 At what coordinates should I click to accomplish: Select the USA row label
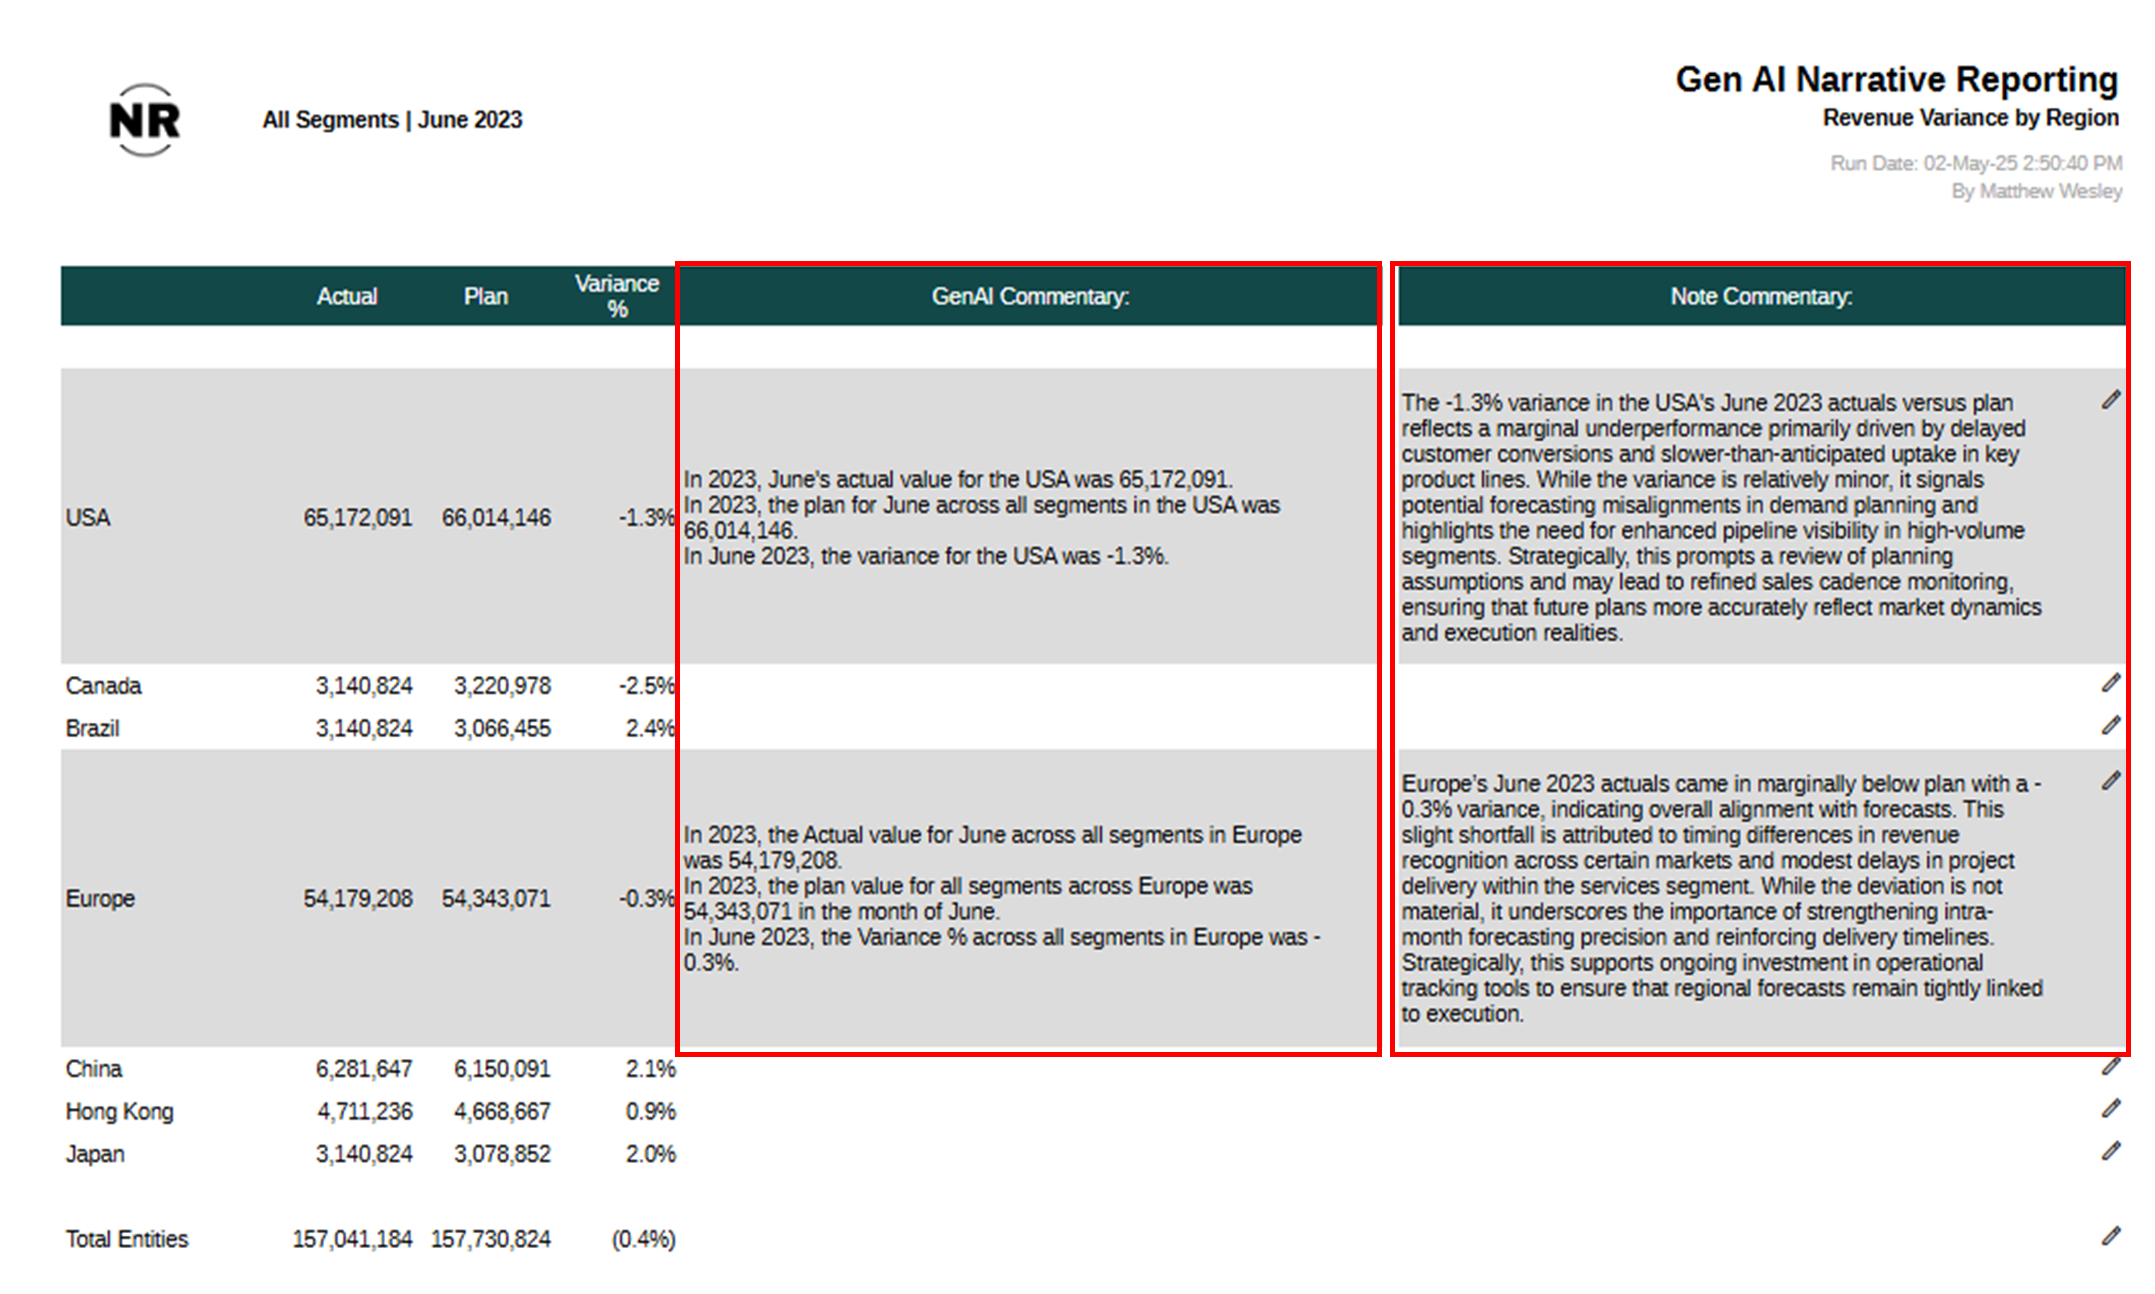tap(88, 517)
